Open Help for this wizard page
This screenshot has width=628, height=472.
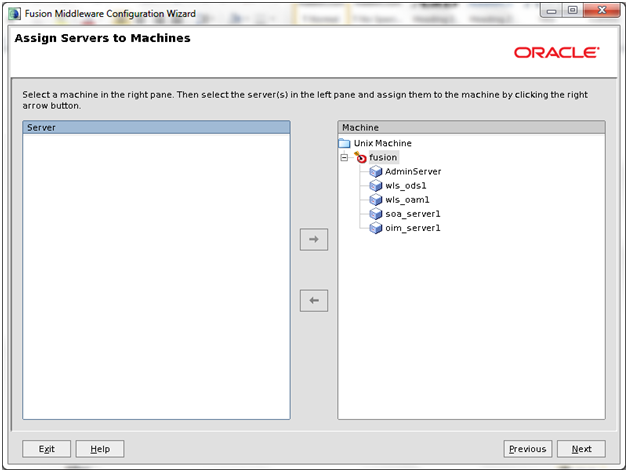[x=100, y=449]
